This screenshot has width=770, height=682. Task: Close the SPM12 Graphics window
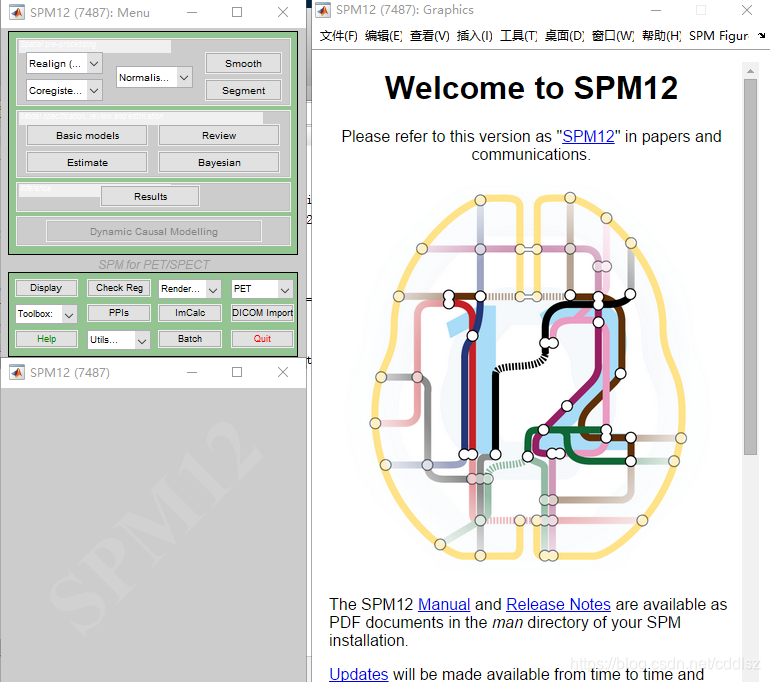[x=747, y=10]
